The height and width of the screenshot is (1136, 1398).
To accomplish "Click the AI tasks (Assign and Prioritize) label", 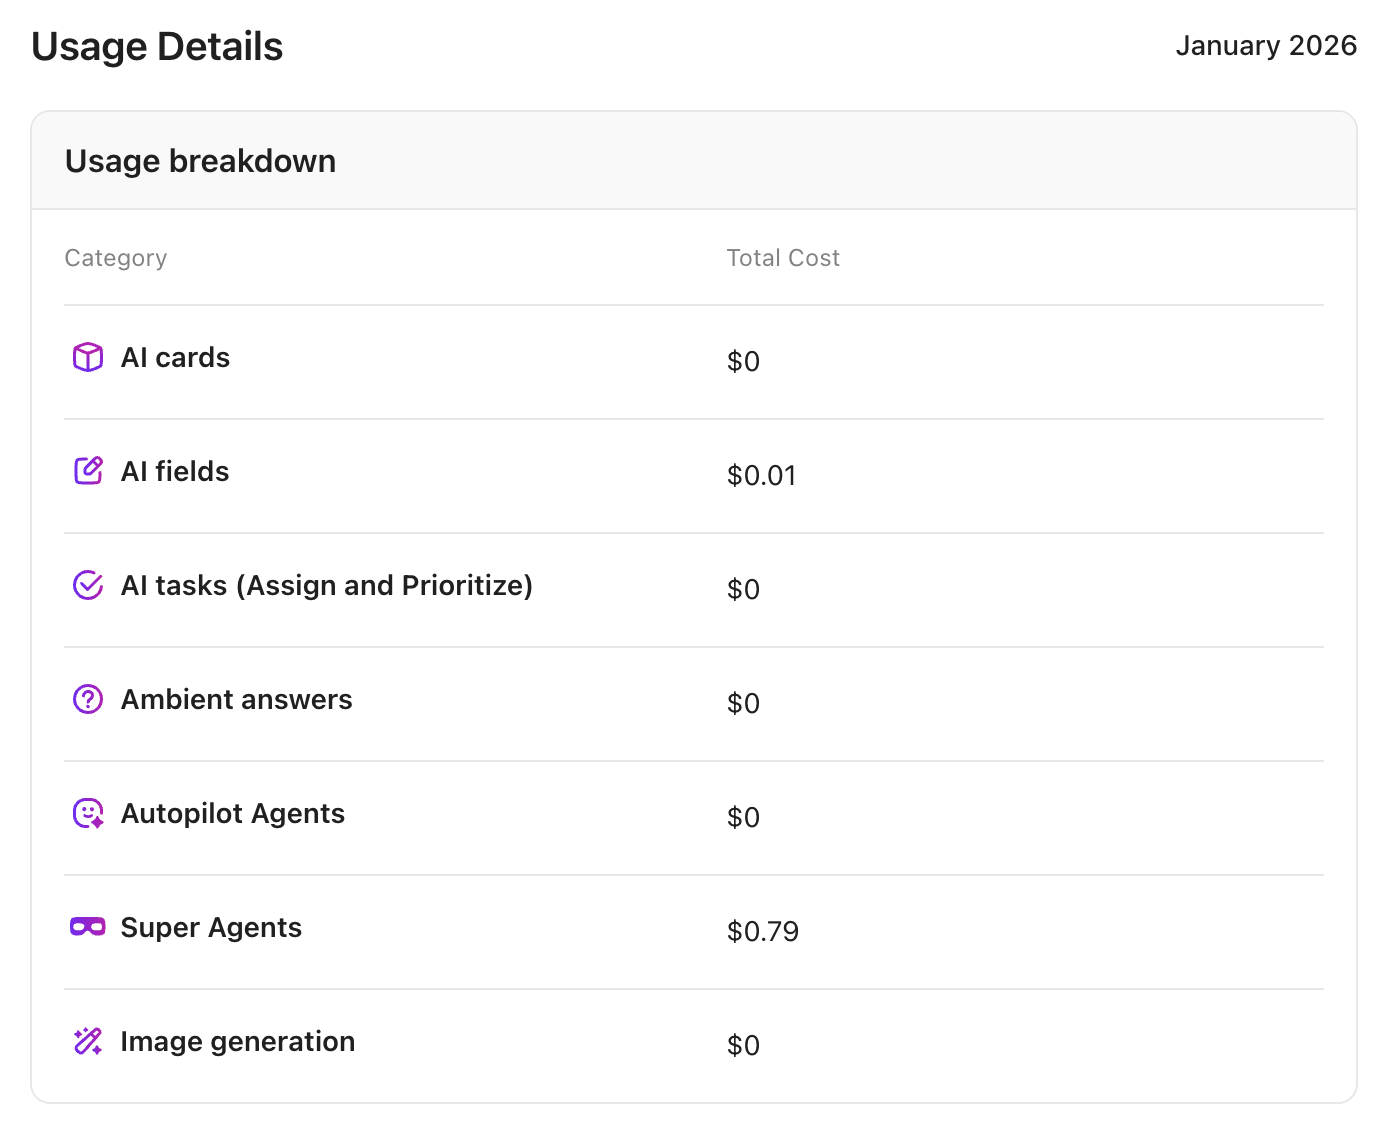I will pyautogui.click(x=326, y=585).
